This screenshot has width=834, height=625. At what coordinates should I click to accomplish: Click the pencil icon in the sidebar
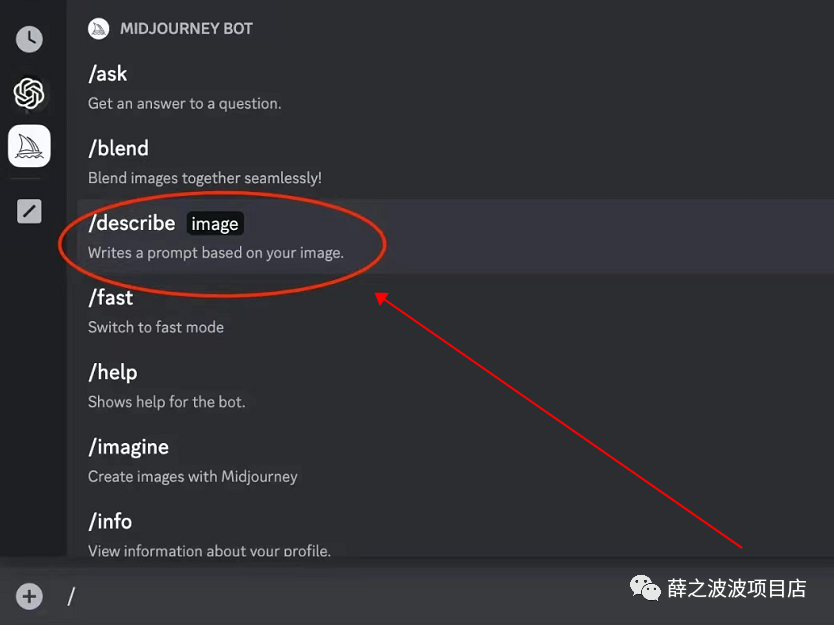click(29, 211)
